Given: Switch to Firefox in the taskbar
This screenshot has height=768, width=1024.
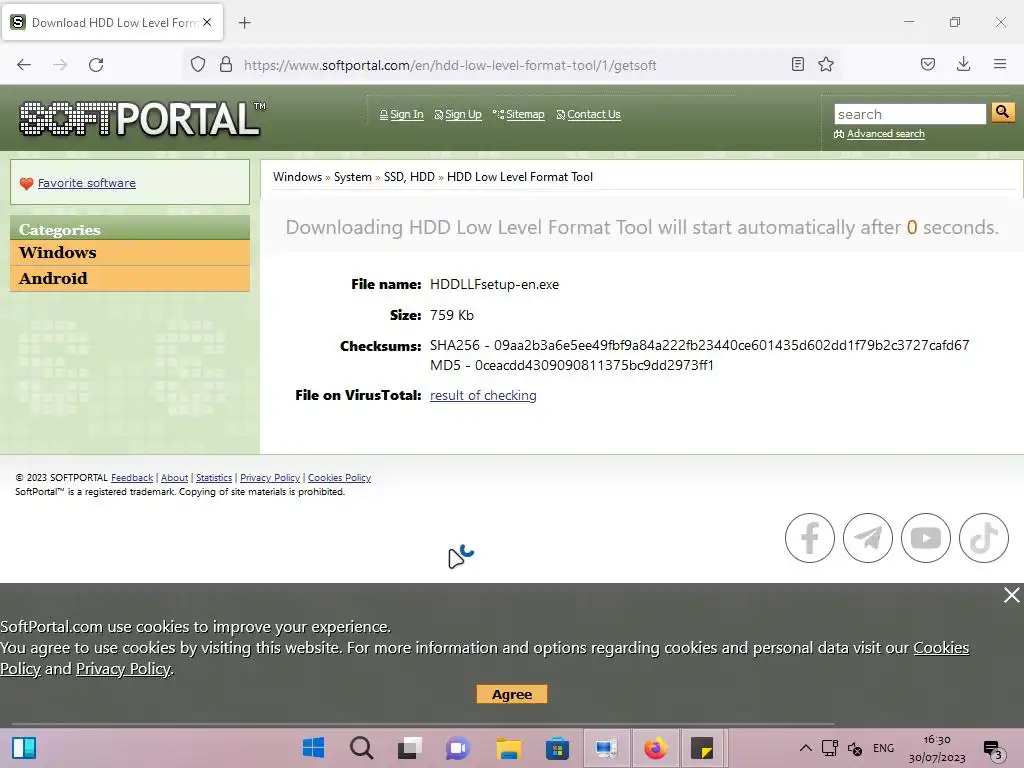Looking at the screenshot, I should [x=655, y=748].
